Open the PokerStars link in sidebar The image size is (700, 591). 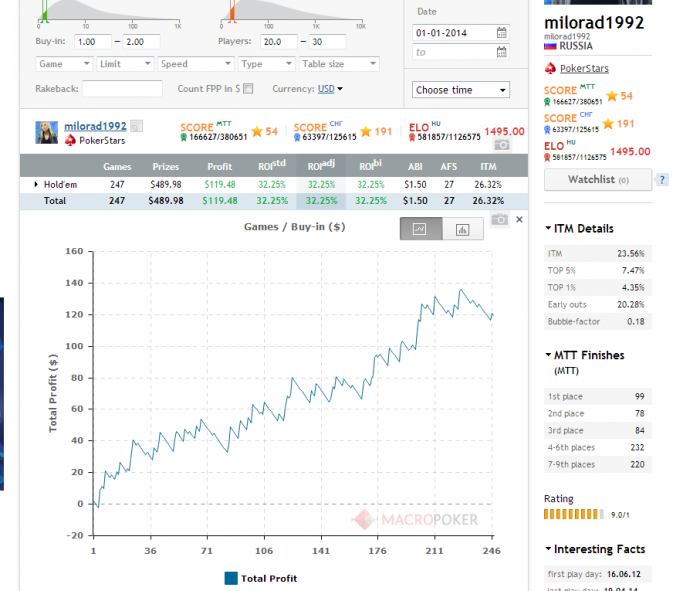point(584,68)
